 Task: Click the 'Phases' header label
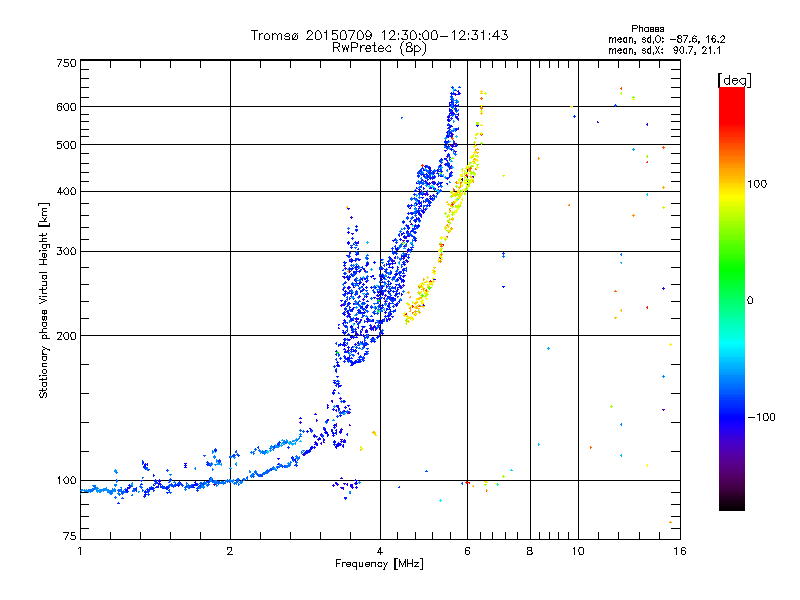[x=647, y=29]
